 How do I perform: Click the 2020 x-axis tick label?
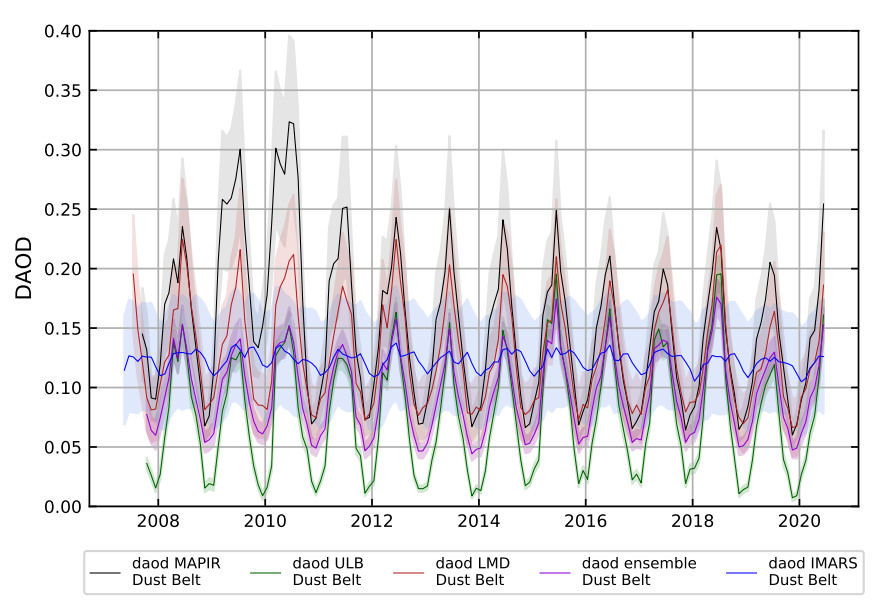800,522
